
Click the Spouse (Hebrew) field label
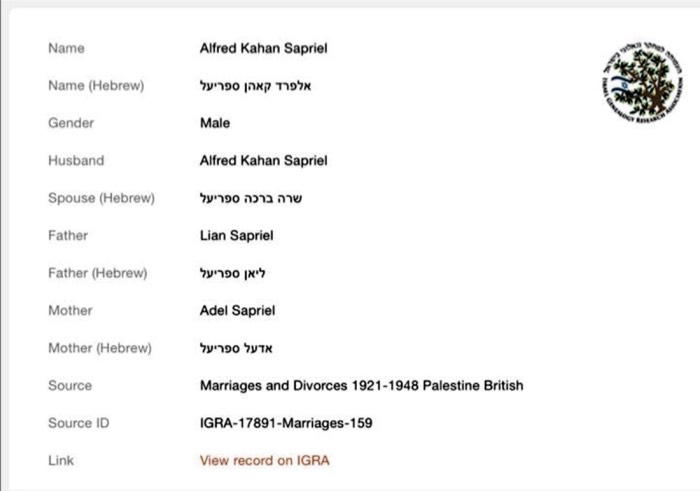point(101,198)
